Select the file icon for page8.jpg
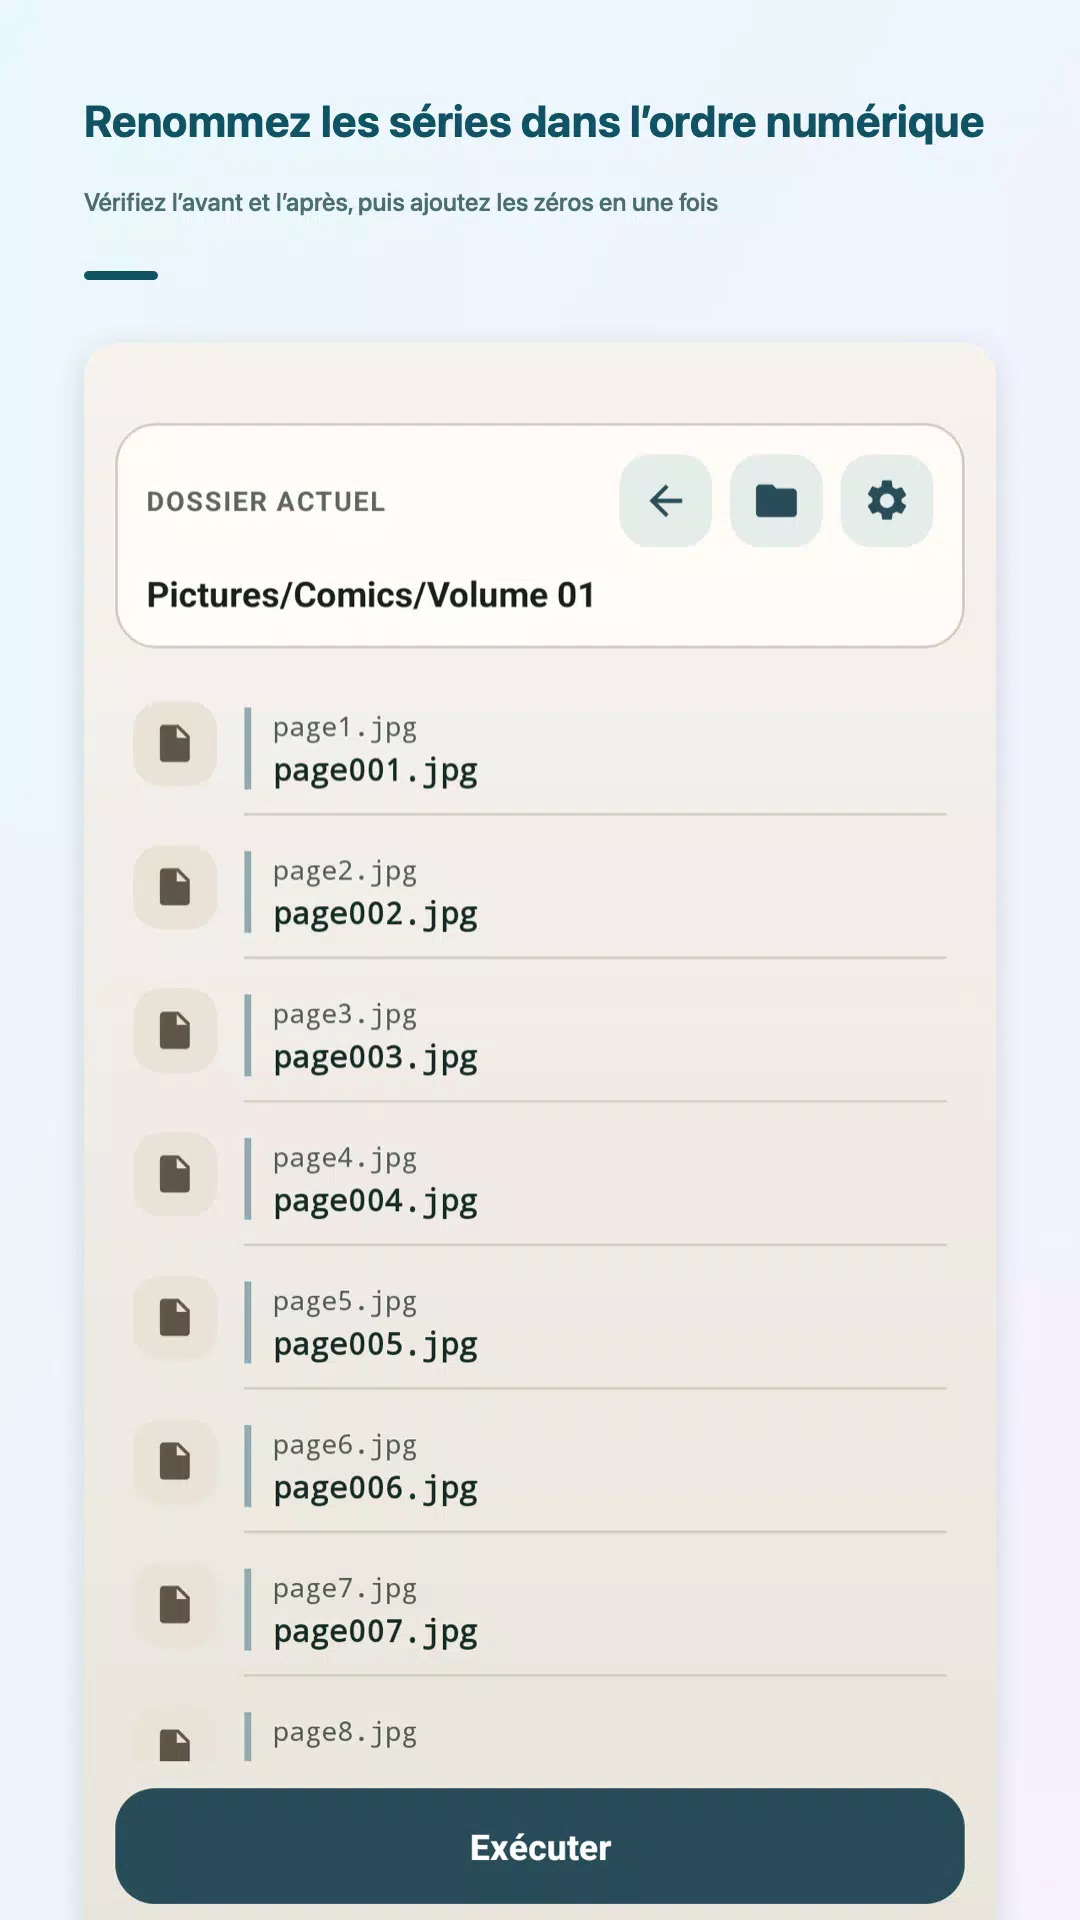1080x1920 pixels. pyautogui.click(x=175, y=1745)
